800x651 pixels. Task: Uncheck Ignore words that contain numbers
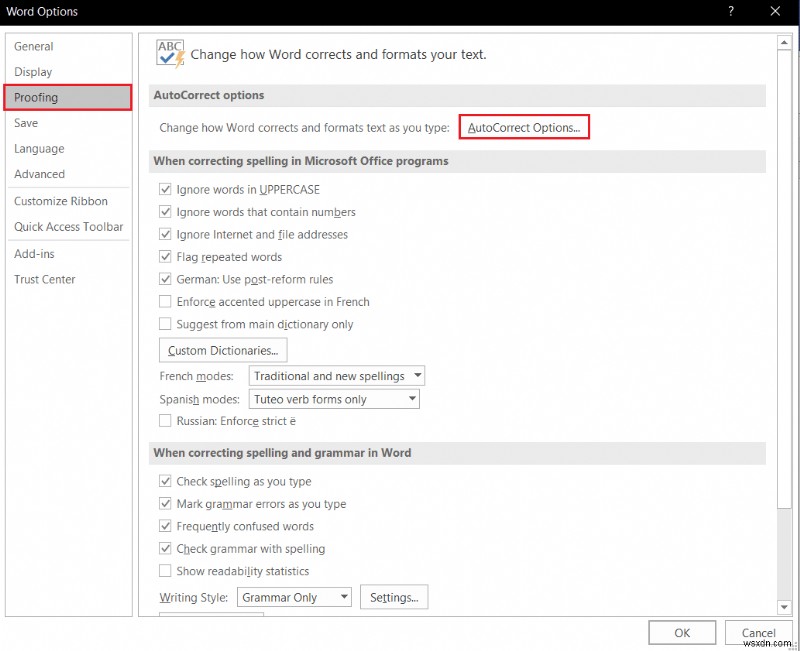coord(165,212)
